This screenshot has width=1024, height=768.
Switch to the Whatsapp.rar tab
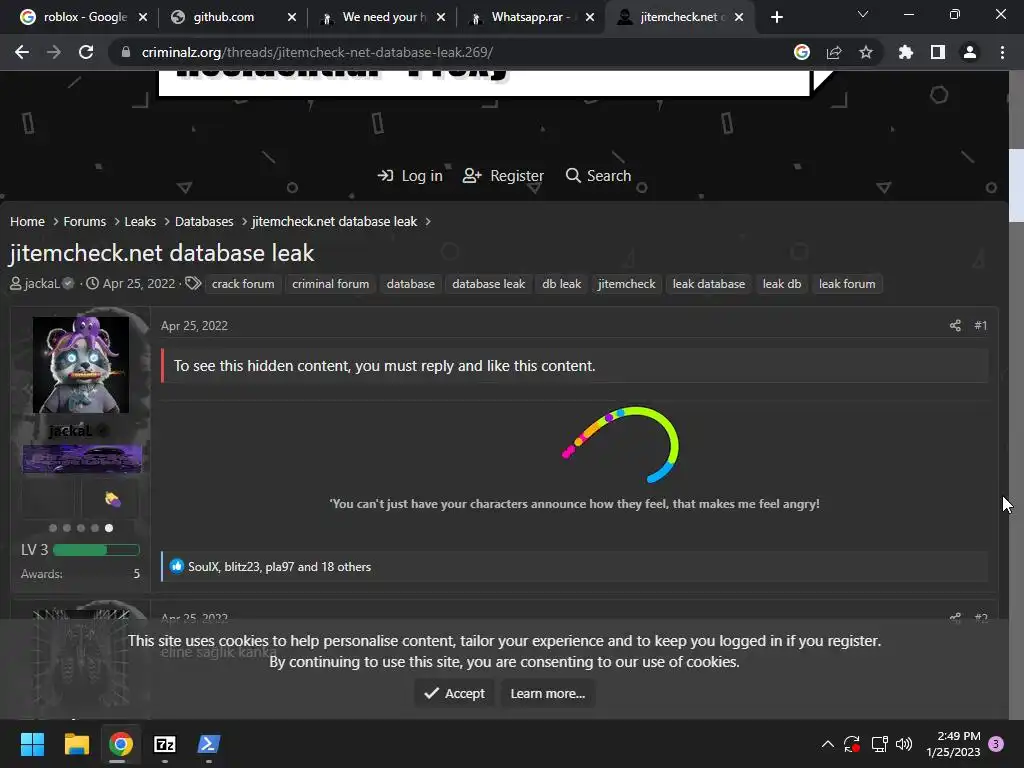point(530,17)
